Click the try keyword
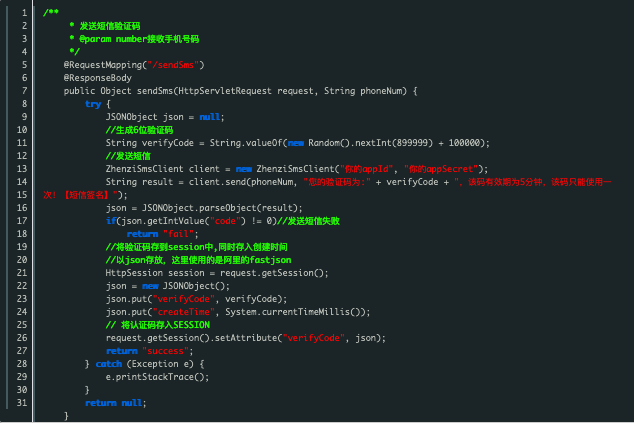This screenshot has height=423, width=634. click(x=92, y=103)
